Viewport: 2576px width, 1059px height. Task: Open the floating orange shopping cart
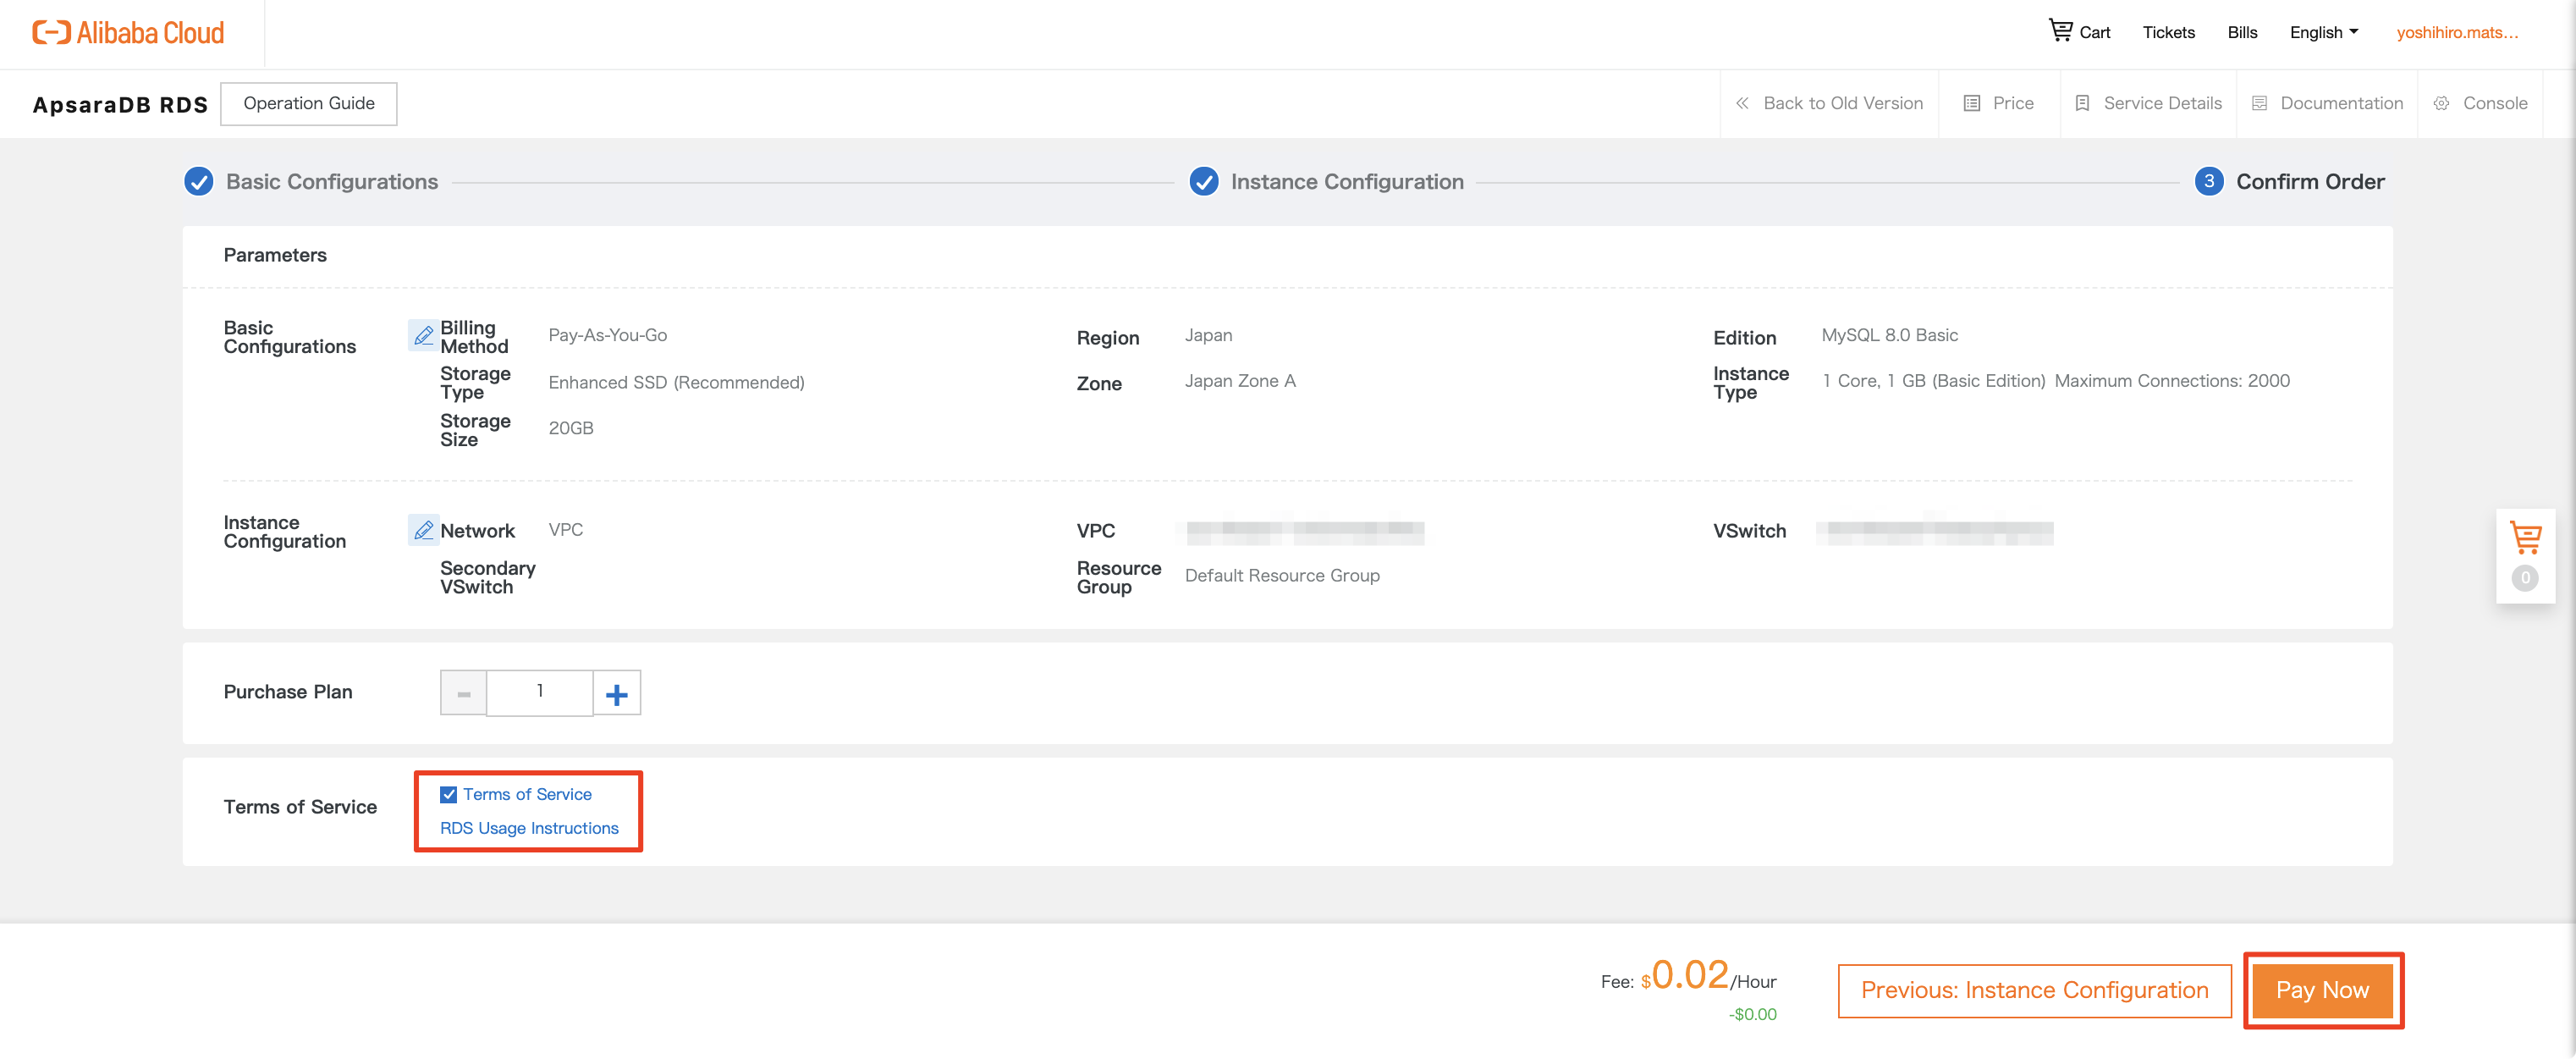(x=2525, y=538)
